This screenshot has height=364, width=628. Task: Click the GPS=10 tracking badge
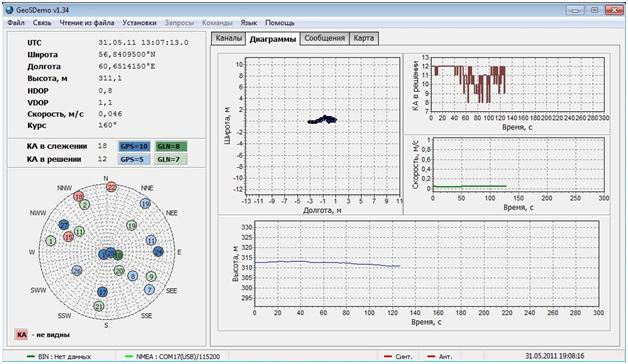(x=134, y=147)
